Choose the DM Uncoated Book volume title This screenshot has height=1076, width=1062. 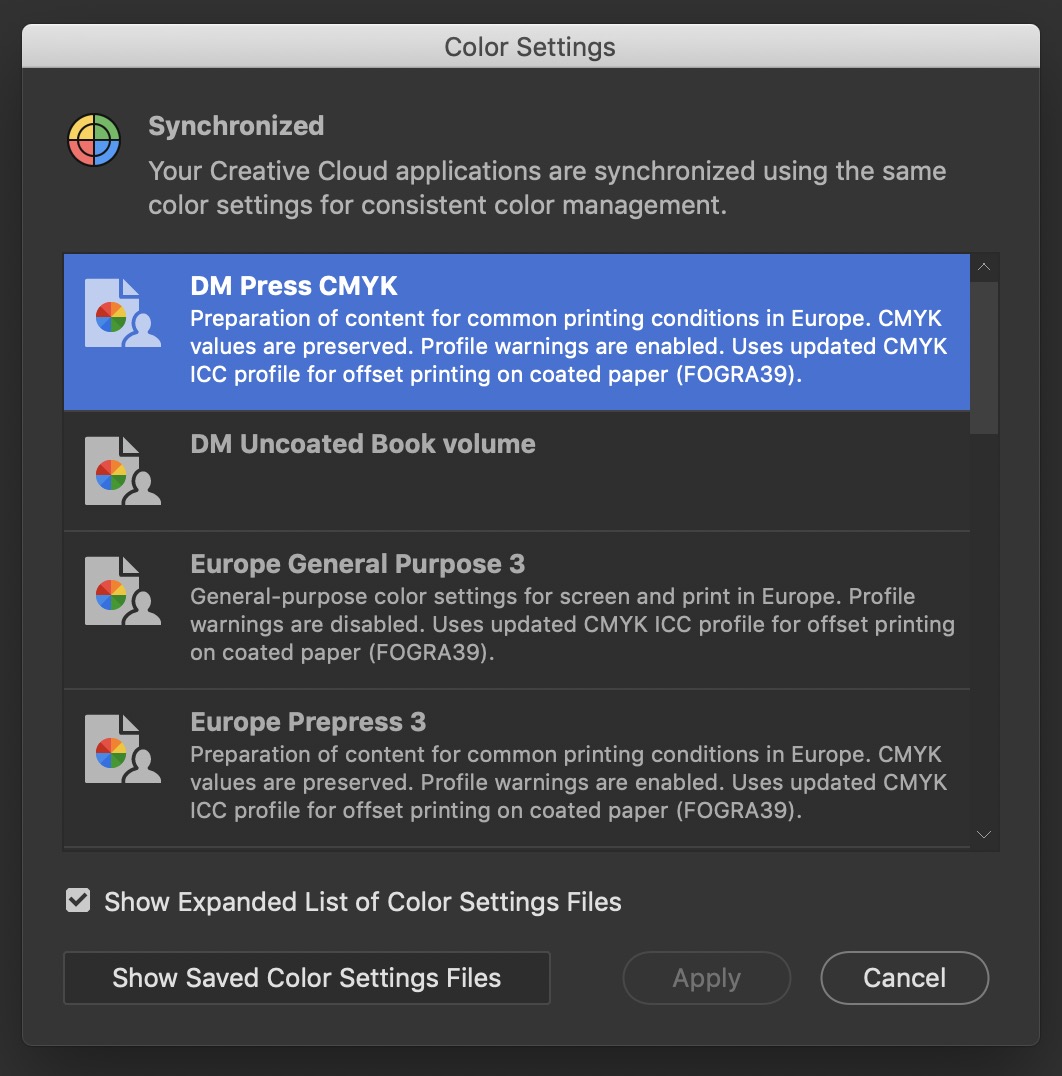pyautogui.click(x=363, y=444)
